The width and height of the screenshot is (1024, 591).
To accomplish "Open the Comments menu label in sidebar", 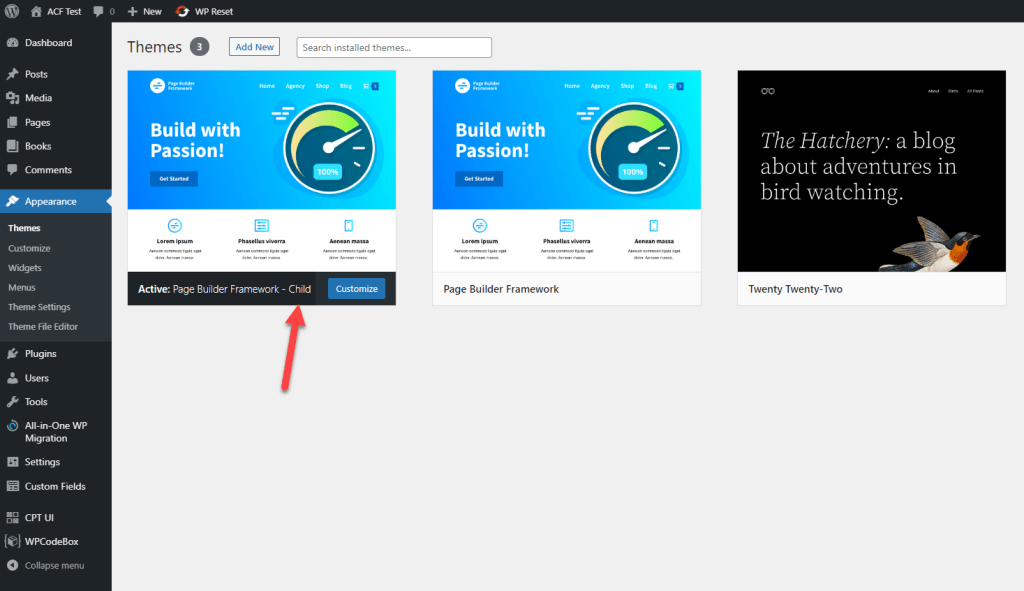I will coord(48,170).
